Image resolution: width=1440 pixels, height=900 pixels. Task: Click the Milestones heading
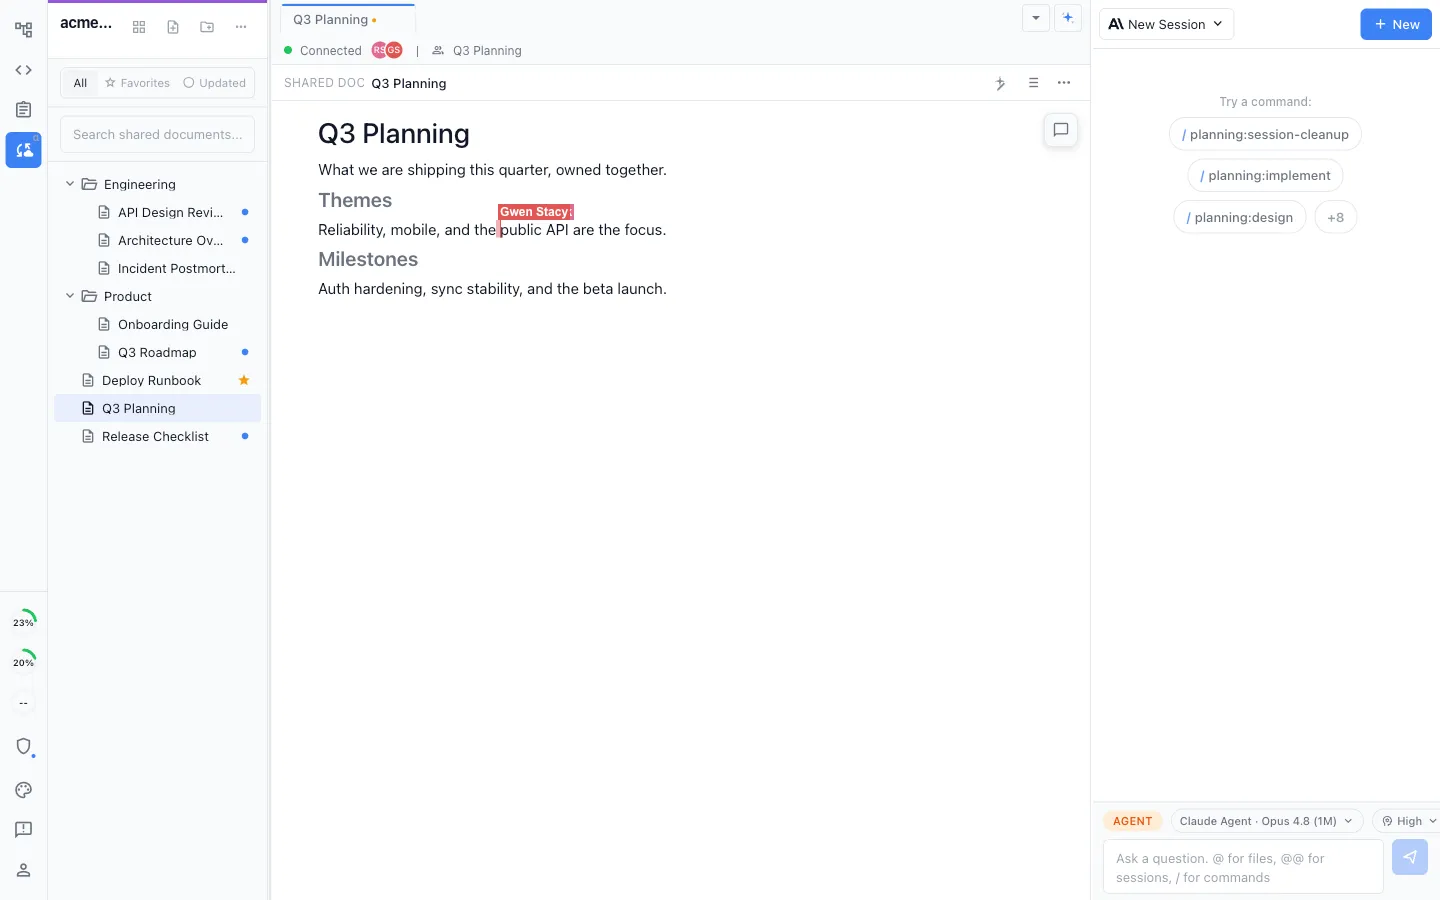pyautogui.click(x=368, y=259)
